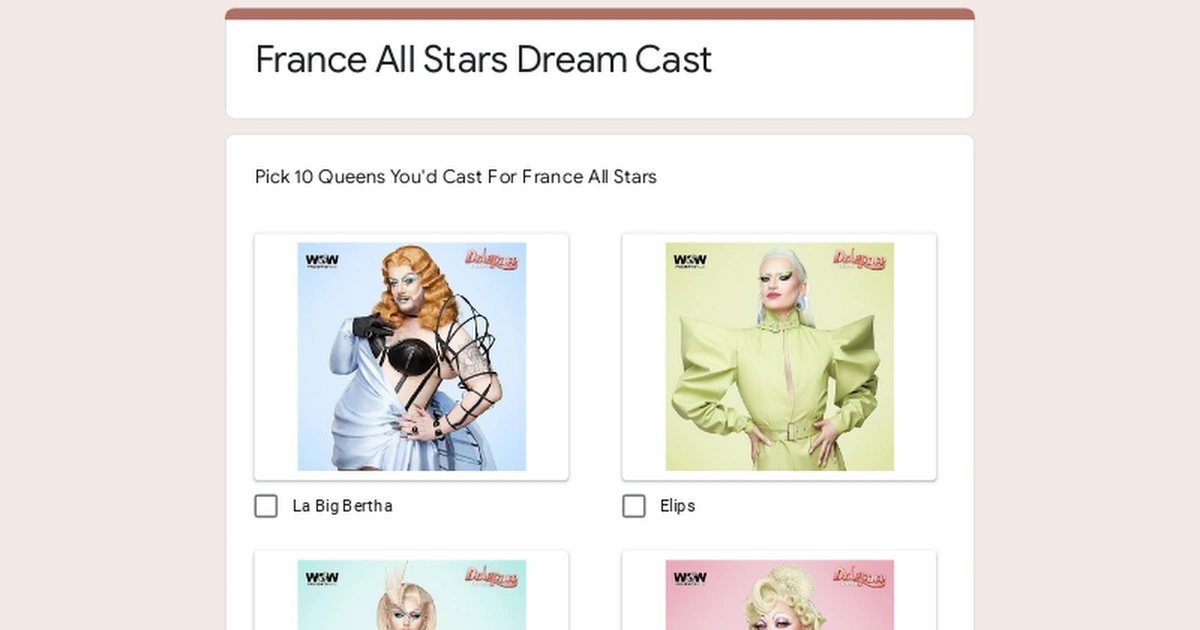Image resolution: width=1200 pixels, height=630 pixels.
Task: Open the turquoise photo at bottom left
Action: click(x=411, y=600)
